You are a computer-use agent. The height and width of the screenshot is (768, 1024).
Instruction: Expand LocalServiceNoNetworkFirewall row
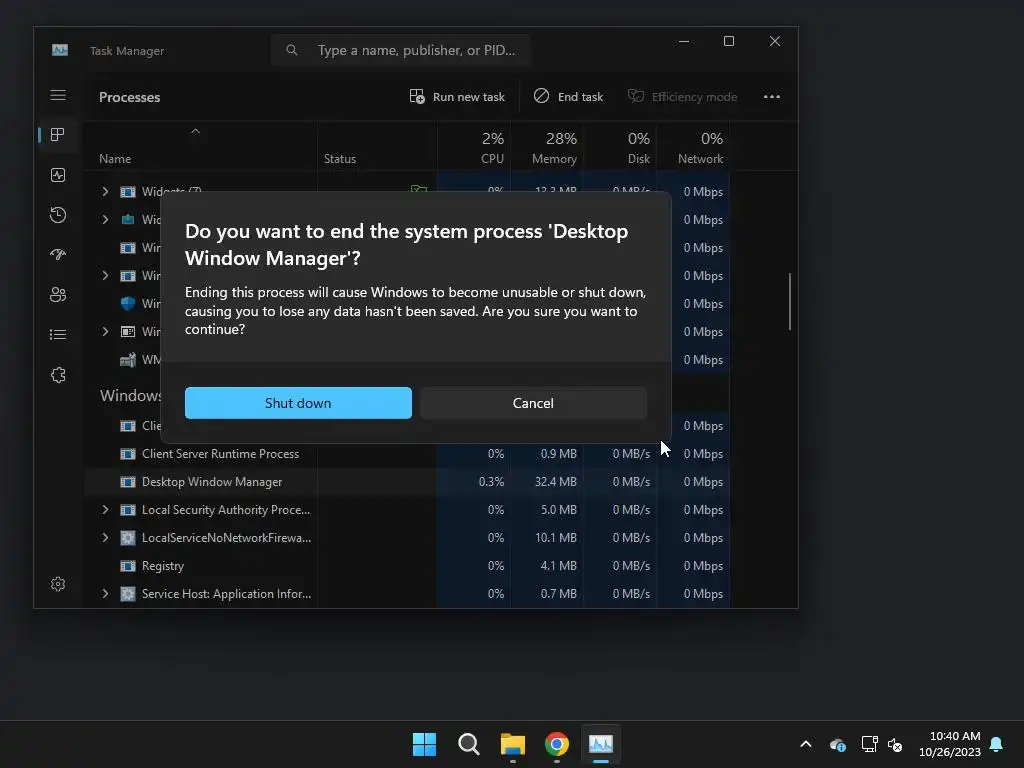(x=105, y=537)
